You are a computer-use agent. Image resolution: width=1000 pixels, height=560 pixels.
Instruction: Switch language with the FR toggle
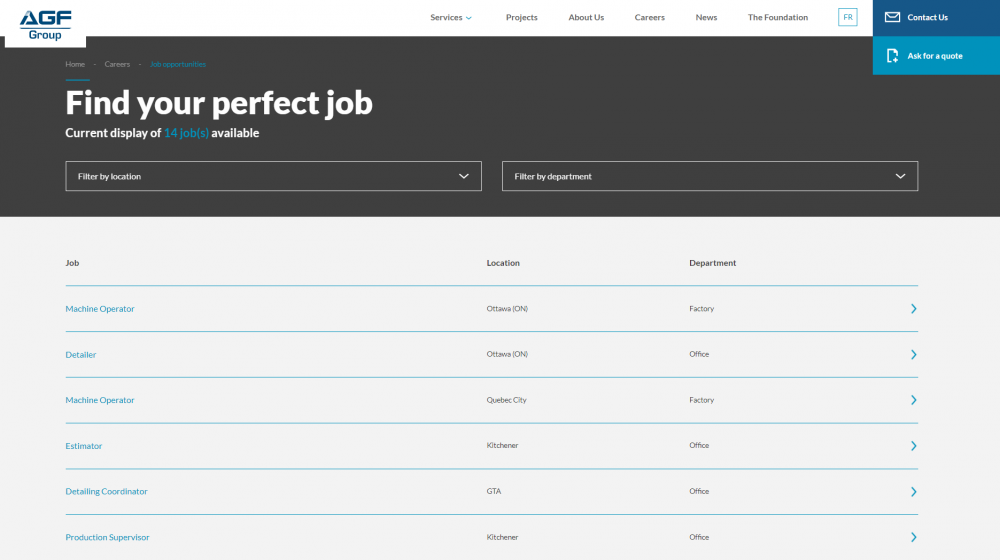click(x=847, y=17)
